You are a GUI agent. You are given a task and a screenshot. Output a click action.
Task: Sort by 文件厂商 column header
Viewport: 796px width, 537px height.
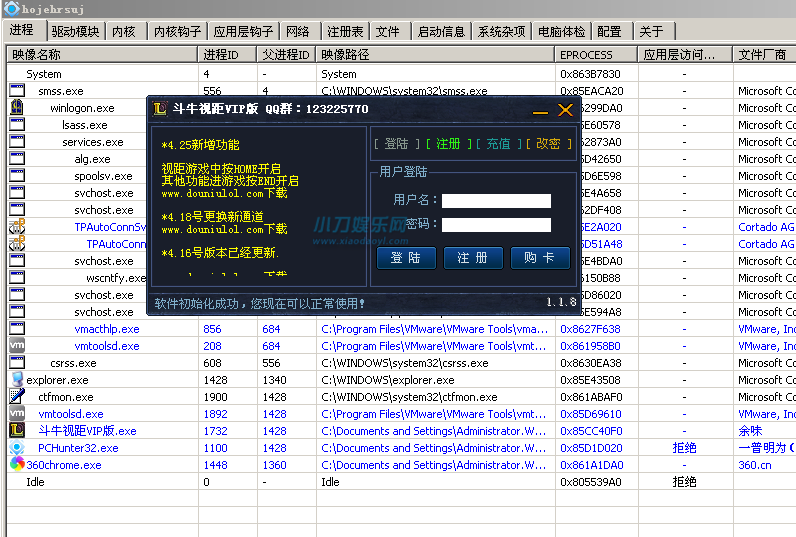click(x=764, y=54)
